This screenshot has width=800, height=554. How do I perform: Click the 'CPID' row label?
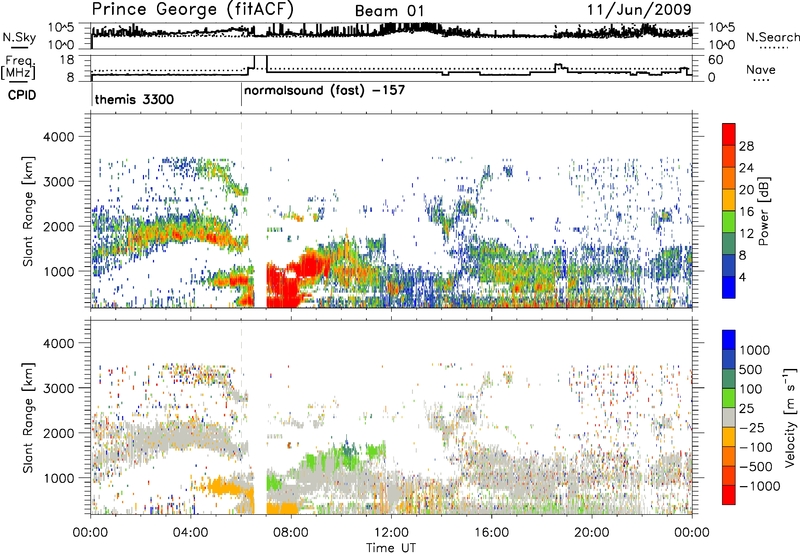(22, 95)
